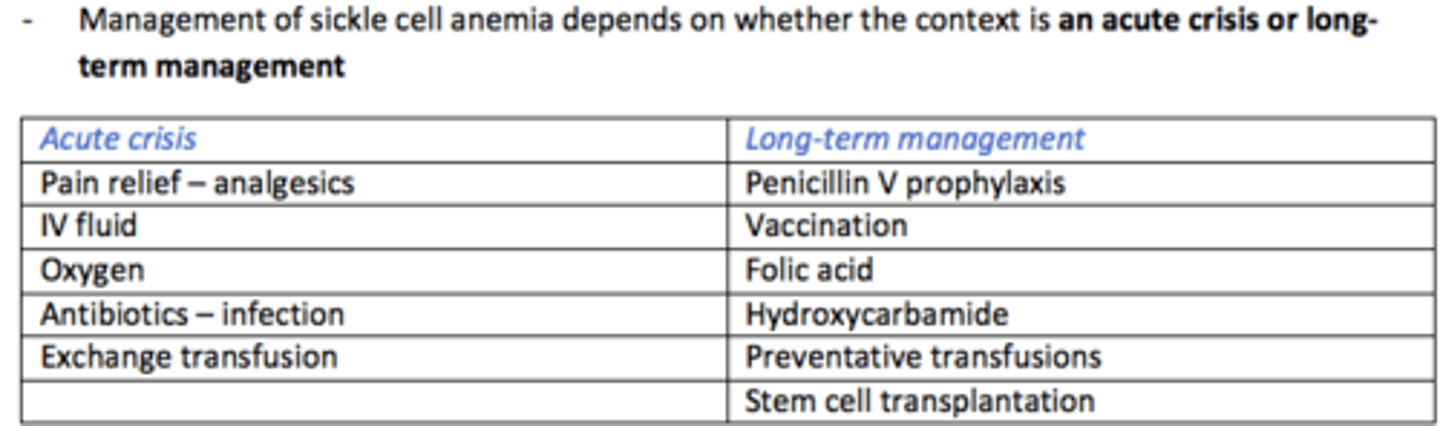Select the 'Hydroxycarbamide' table cell
Viewport: 1440px width, 426px height.
(x=876, y=314)
